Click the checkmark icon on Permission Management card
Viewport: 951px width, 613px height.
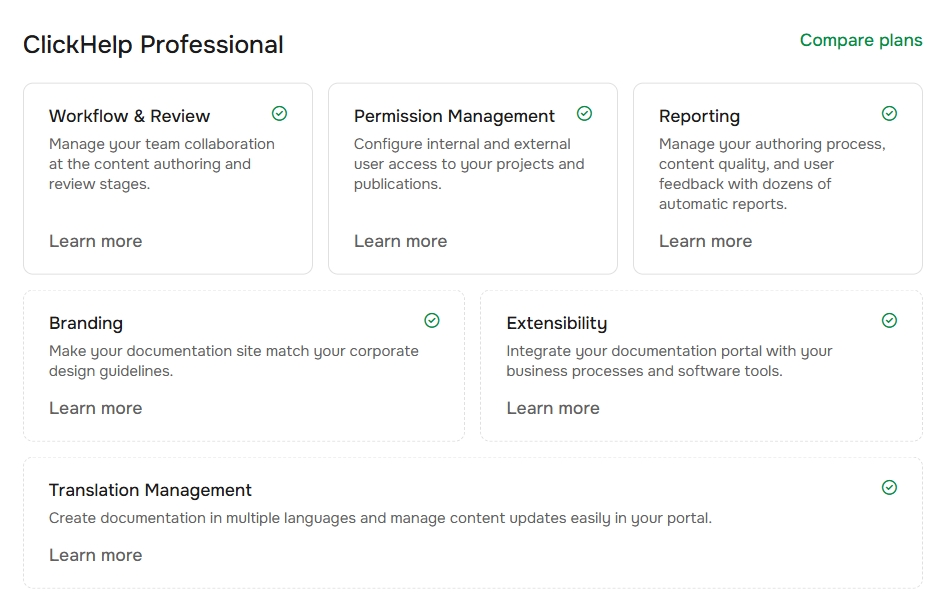click(x=584, y=114)
